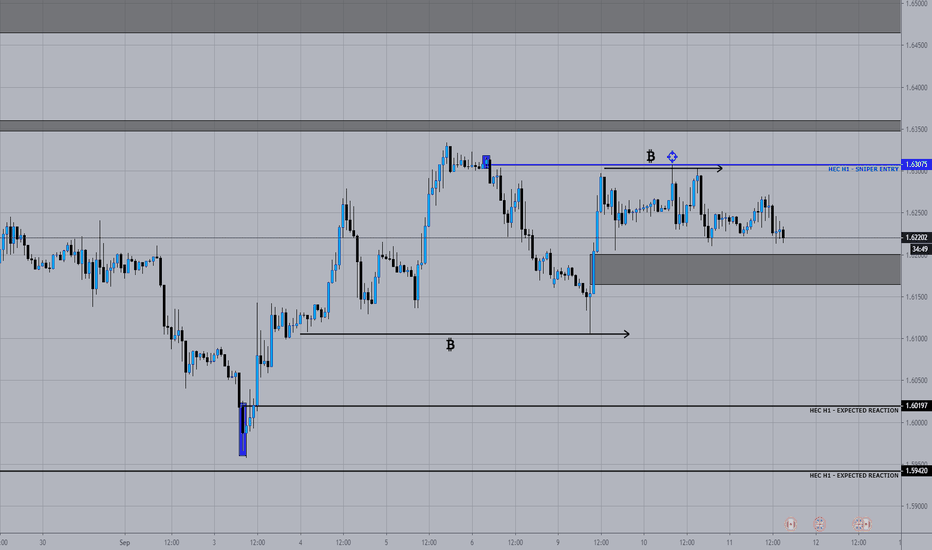Select the wide dark grey band at chart top

(450, 16)
